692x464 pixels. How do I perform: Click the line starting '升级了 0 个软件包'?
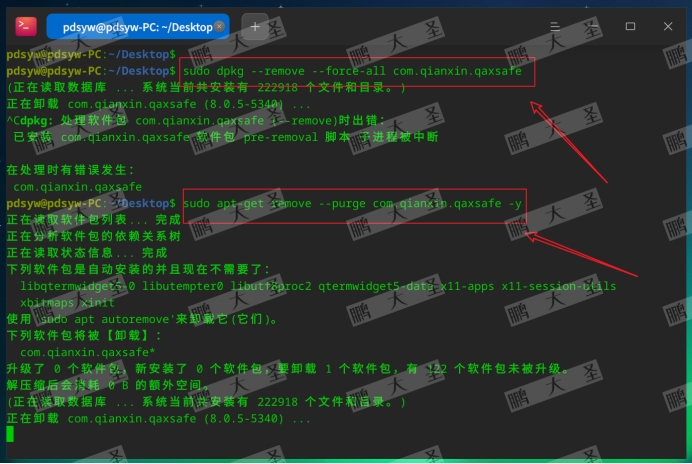pos(288,369)
